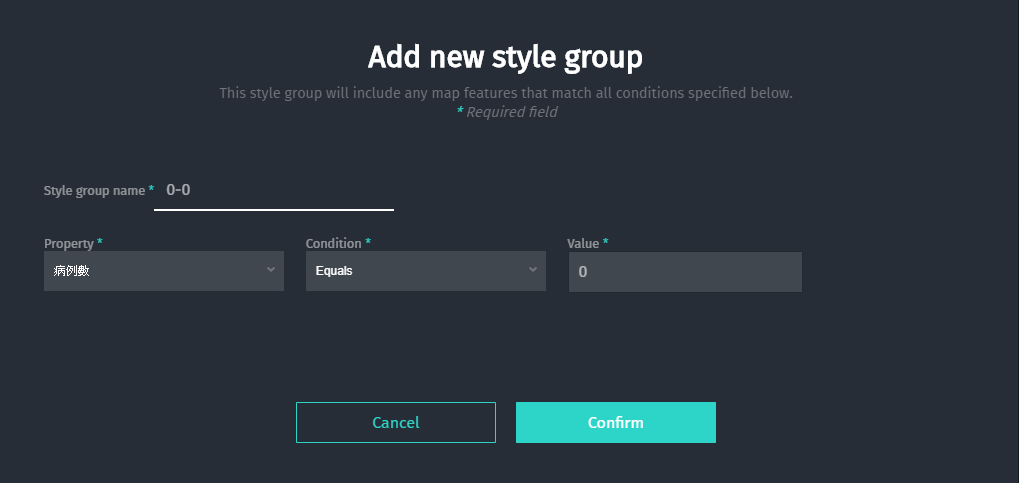Click the asterisk beside Style group name
This screenshot has width=1019, height=483.
point(151,189)
